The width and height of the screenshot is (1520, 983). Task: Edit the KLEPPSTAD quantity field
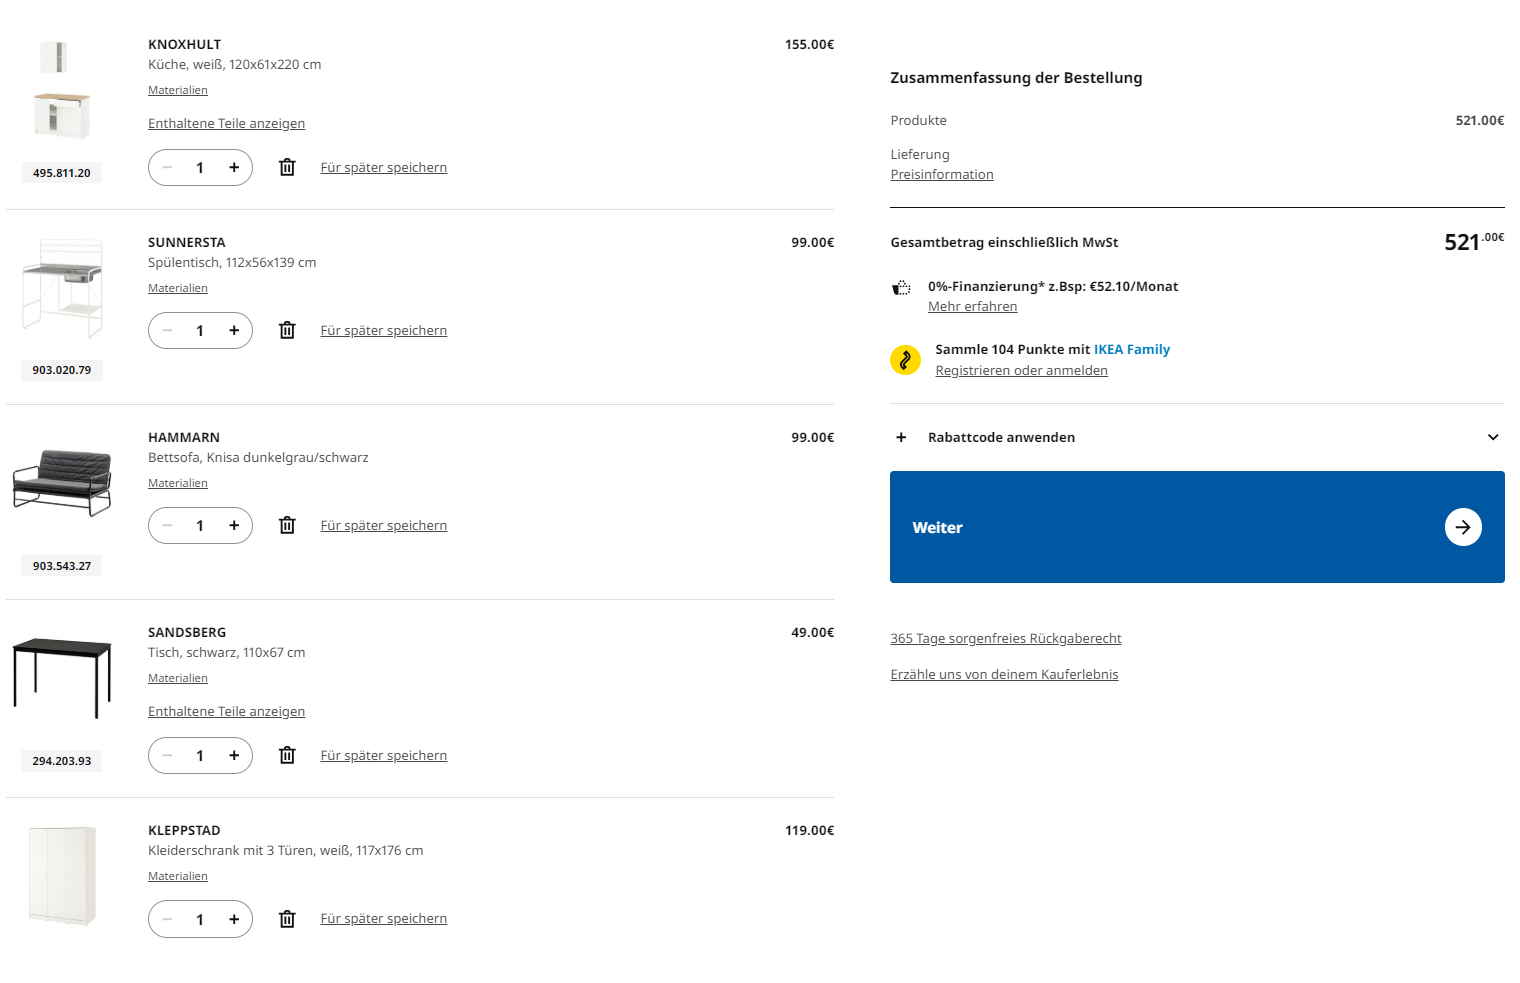[x=200, y=919]
